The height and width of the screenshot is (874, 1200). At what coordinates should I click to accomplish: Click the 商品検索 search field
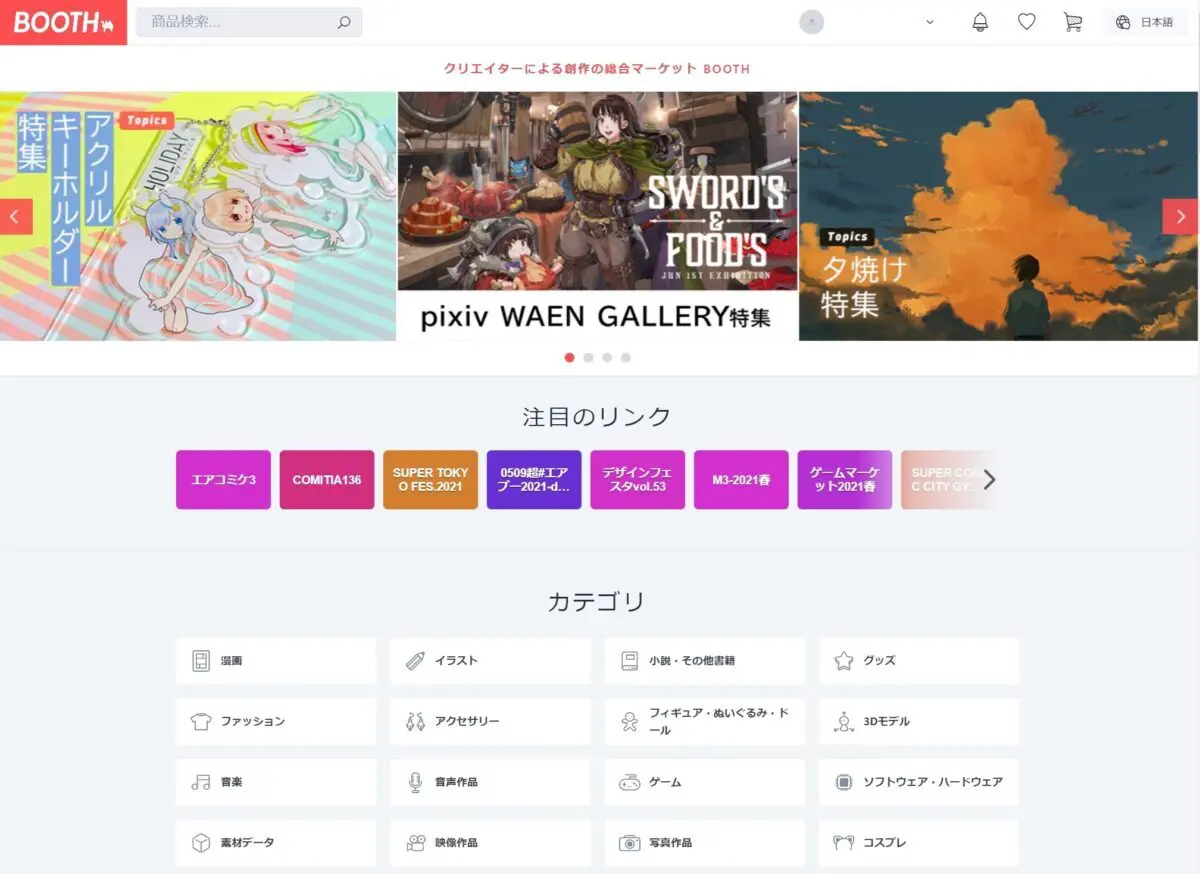249,22
